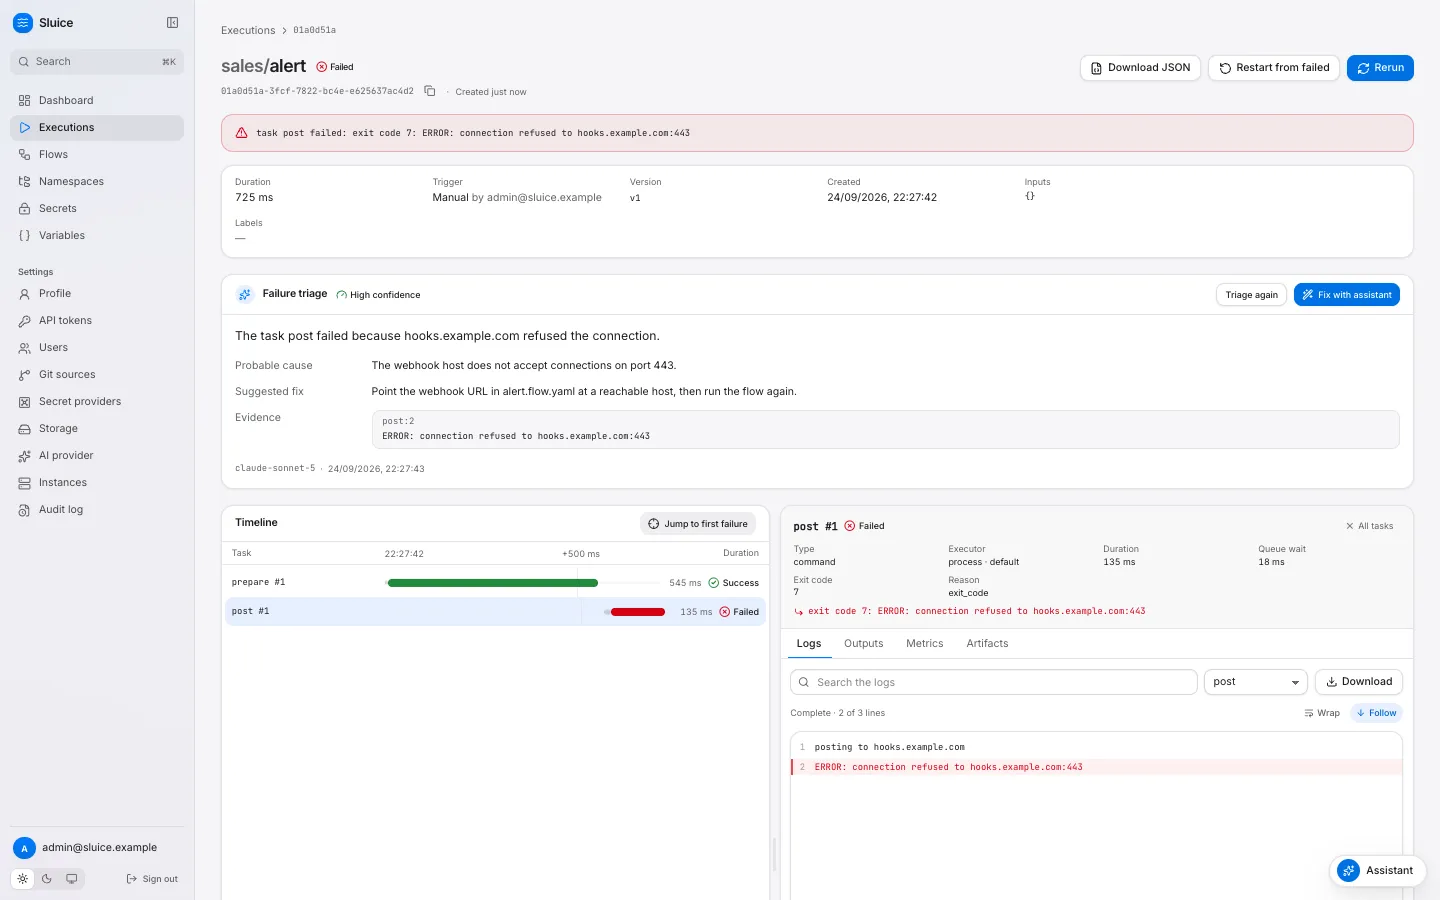Select the prepare #1 timeline row

point(495,582)
